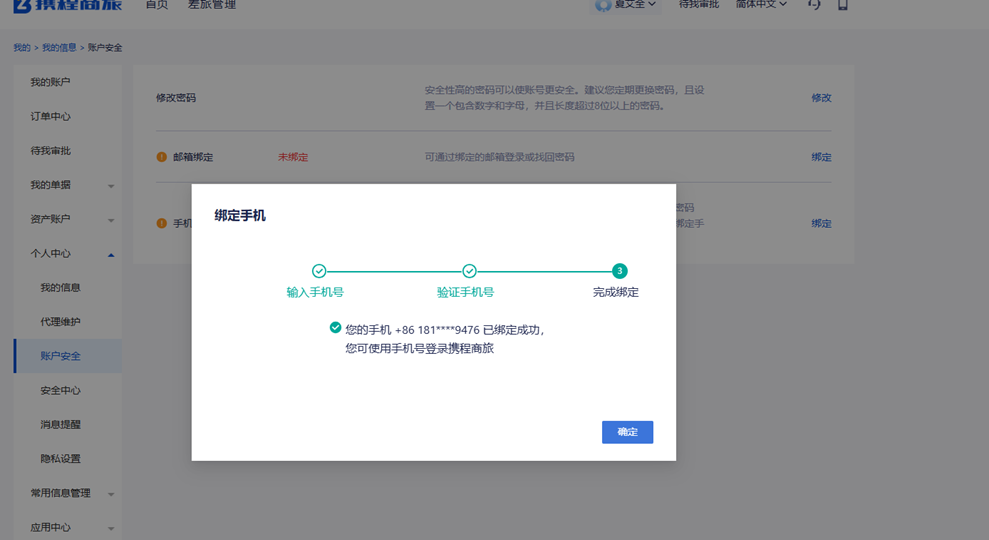The width and height of the screenshot is (989, 540).
Task: Open the 简体中文 language dropdown
Action: pyautogui.click(x=761, y=5)
